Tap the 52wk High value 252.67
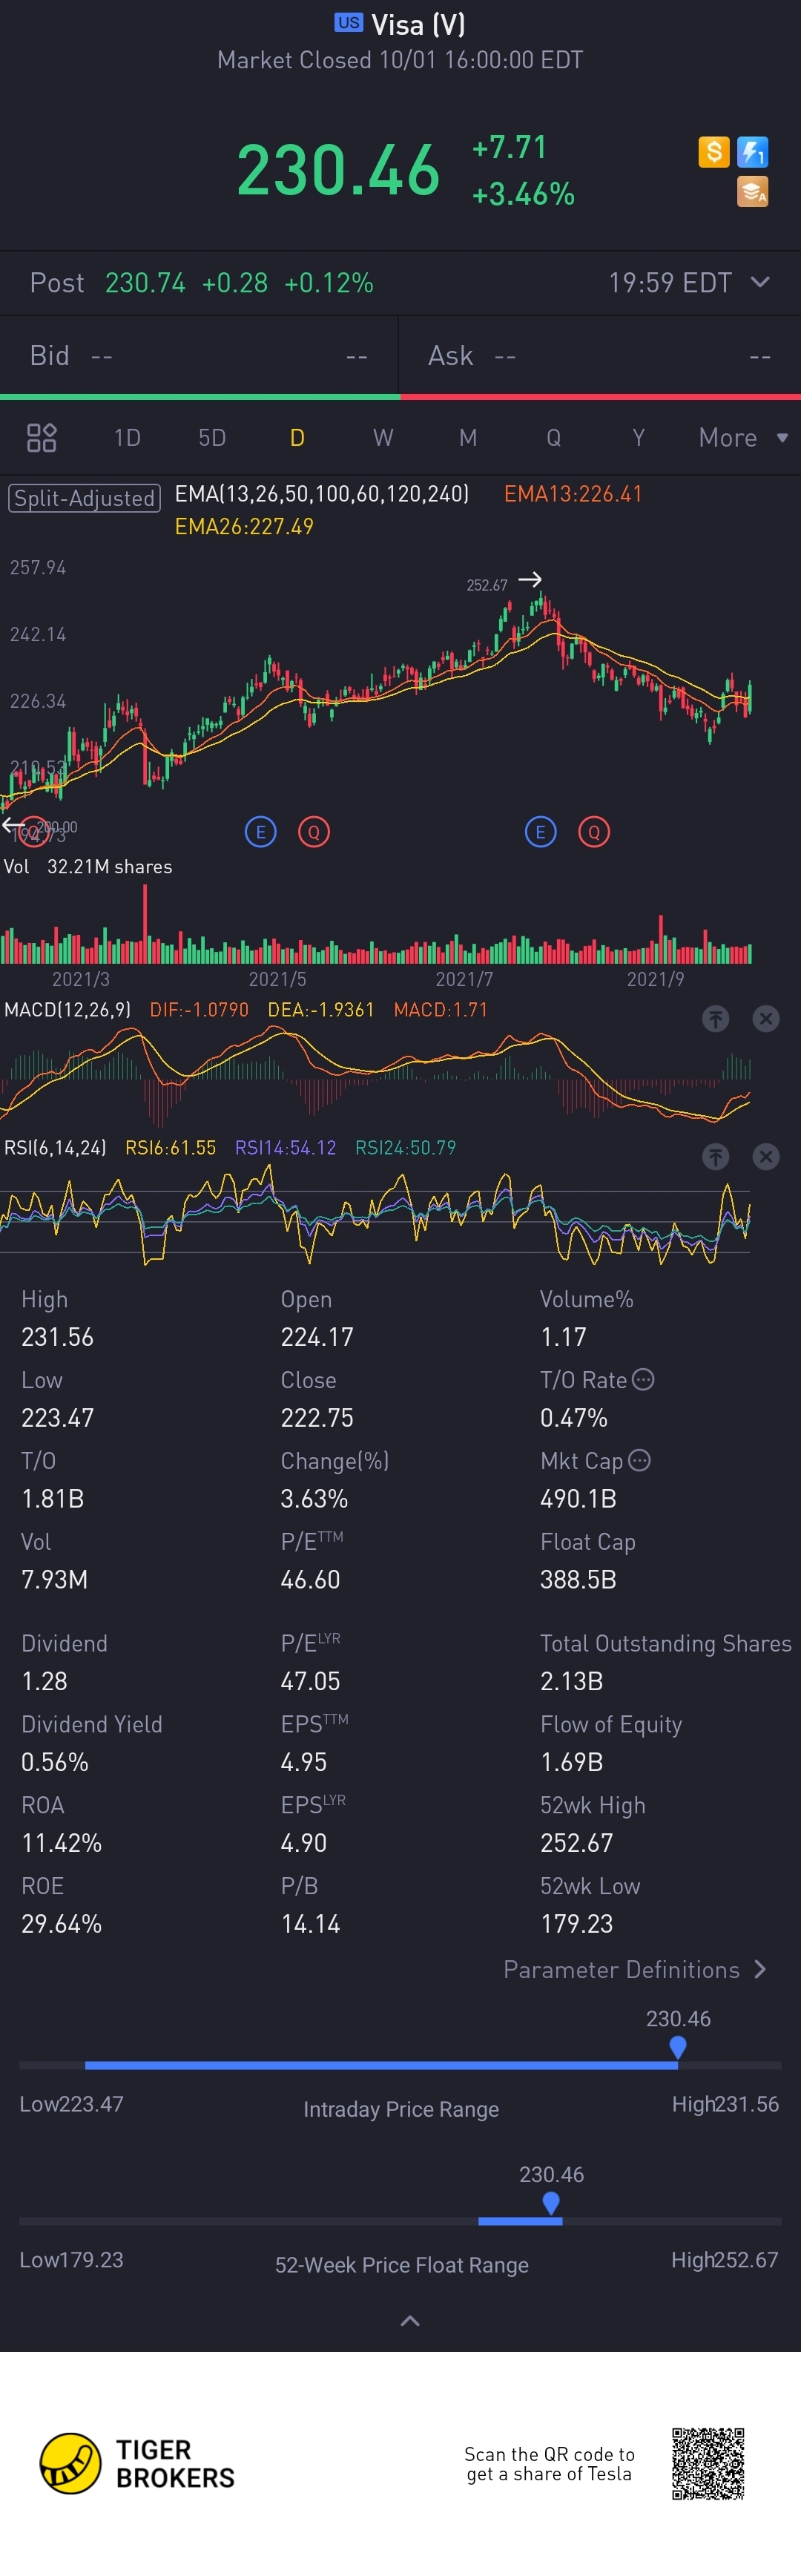Screen dimensions: 801x2576 [x=577, y=1842]
